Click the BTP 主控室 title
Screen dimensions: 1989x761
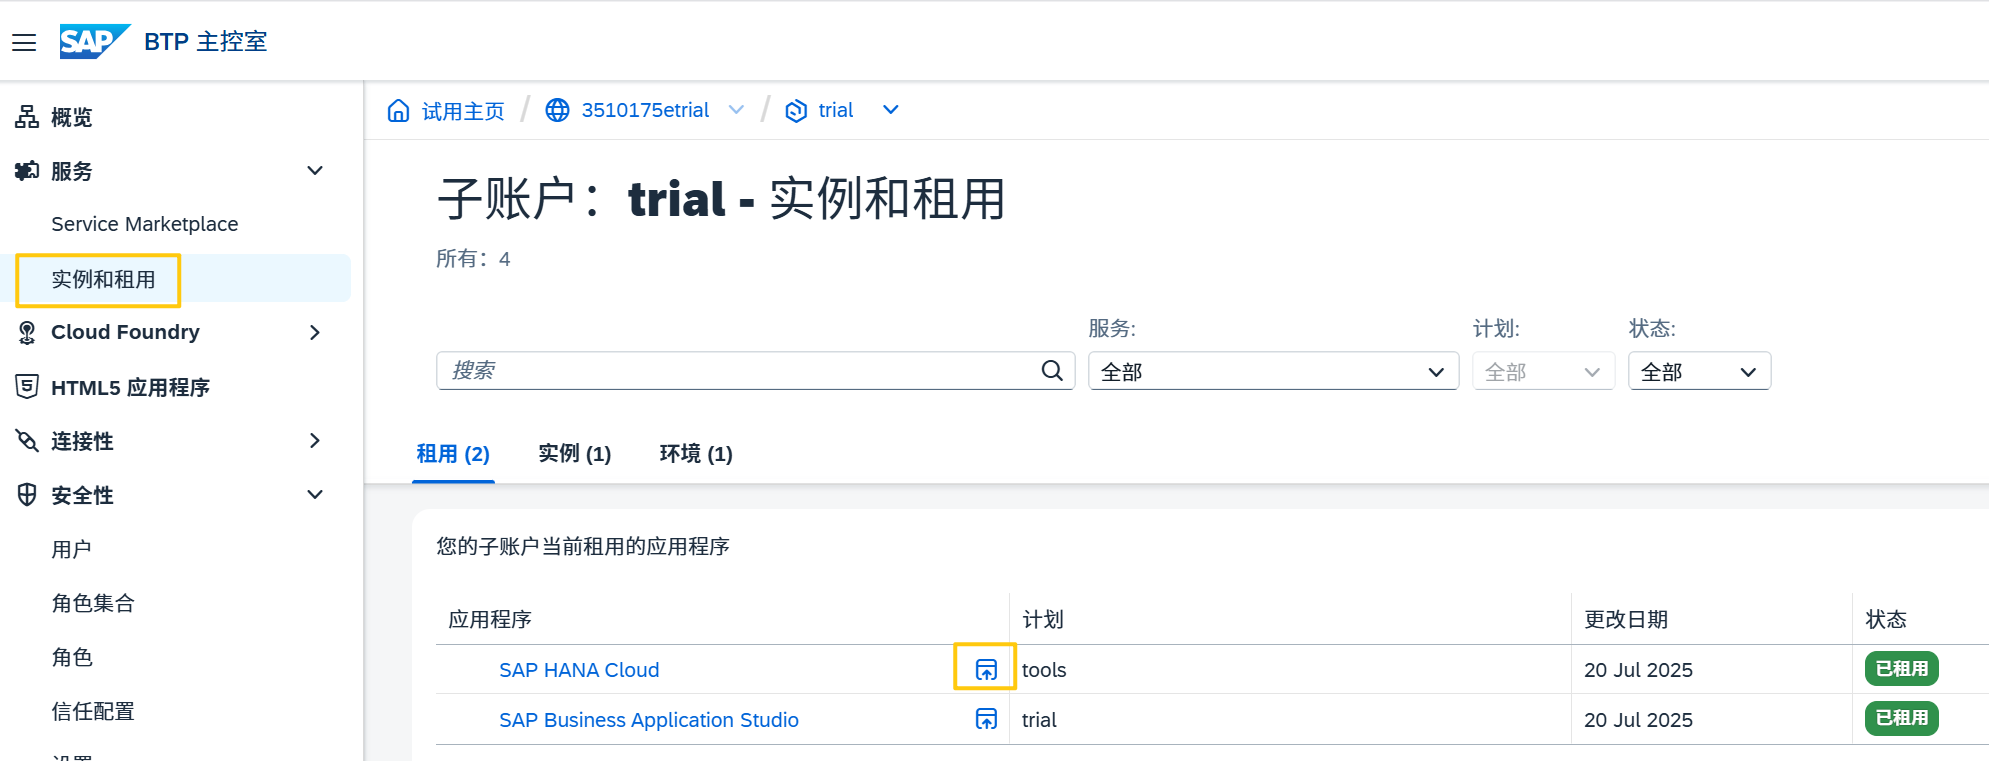tap(206, 41)
